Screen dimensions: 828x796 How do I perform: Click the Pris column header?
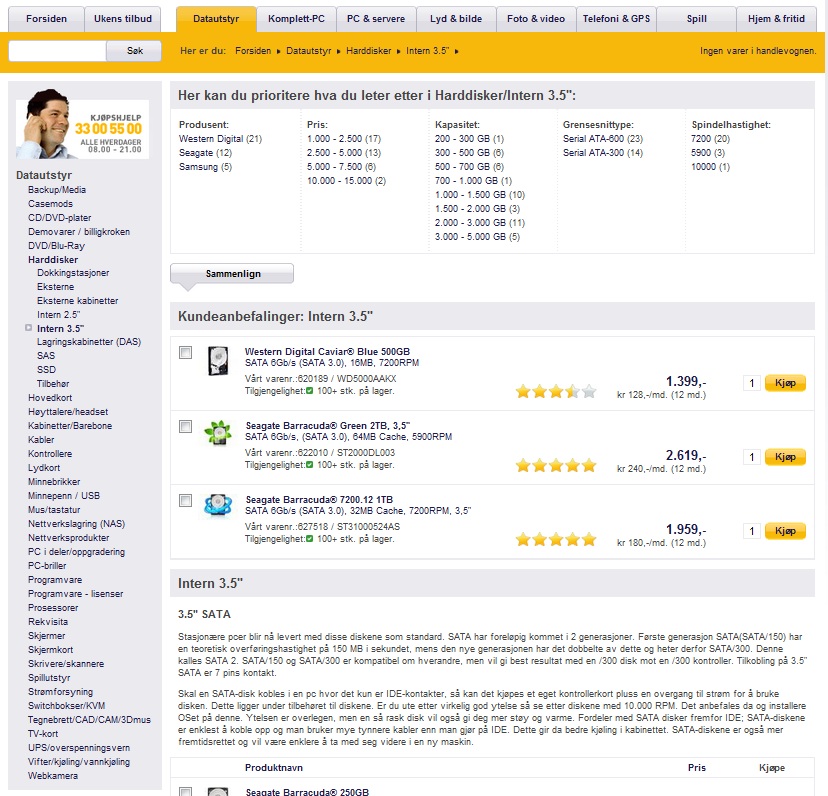[697, 767]
